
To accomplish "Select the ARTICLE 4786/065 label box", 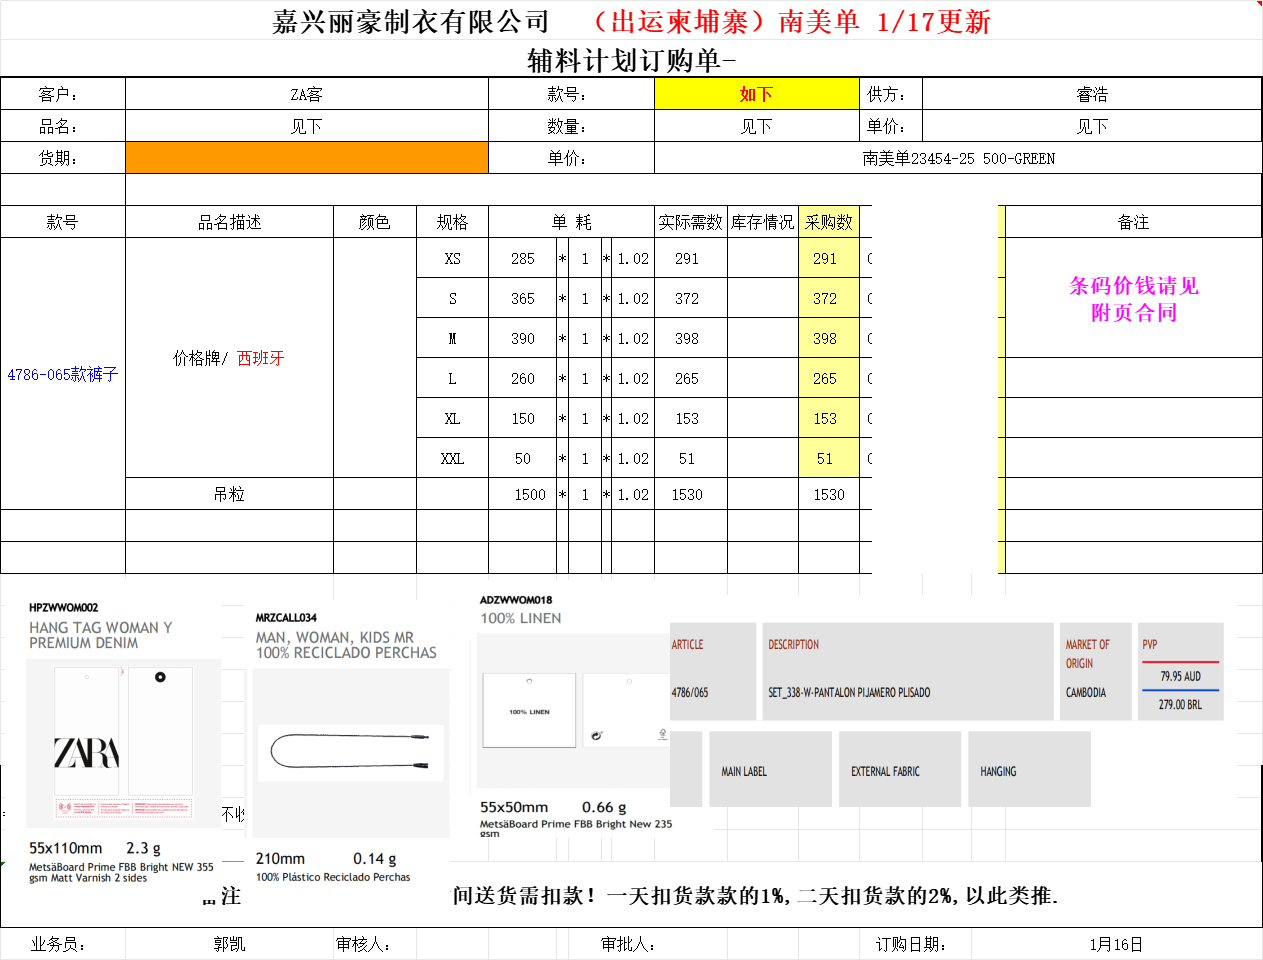I will point(713,670).
